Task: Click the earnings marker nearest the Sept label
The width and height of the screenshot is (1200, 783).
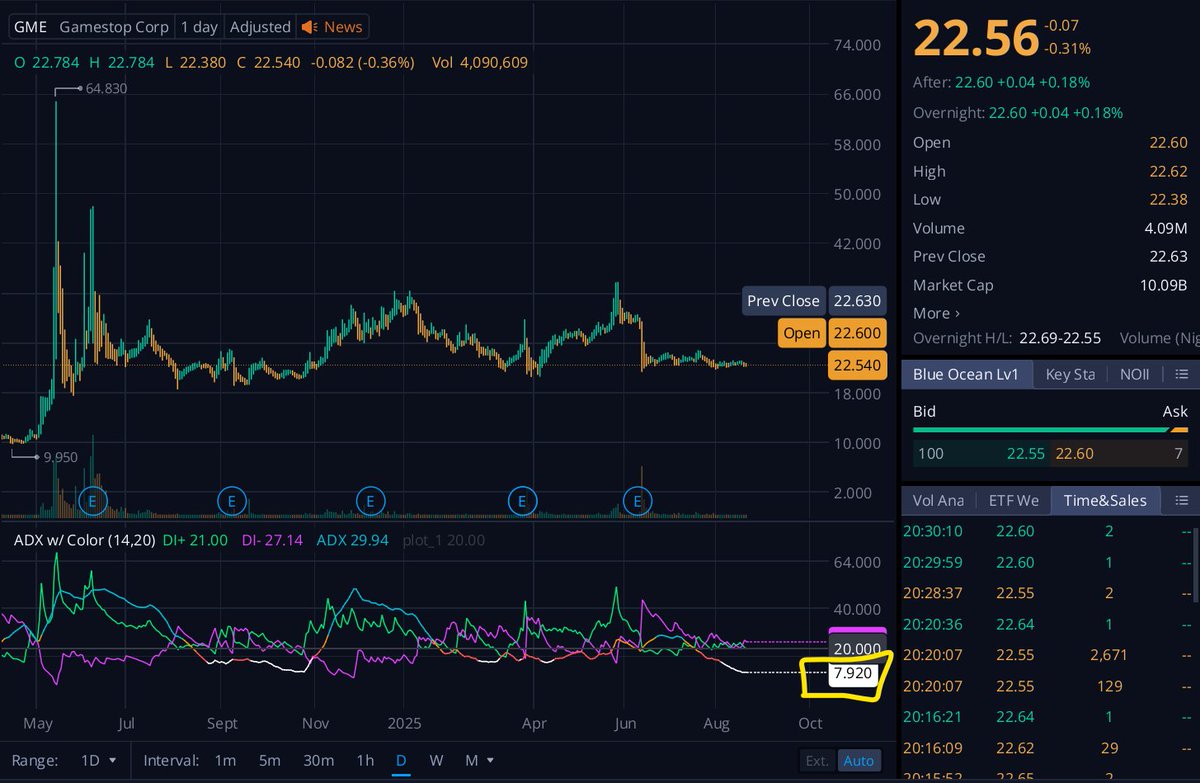Action: coord(232,500)
